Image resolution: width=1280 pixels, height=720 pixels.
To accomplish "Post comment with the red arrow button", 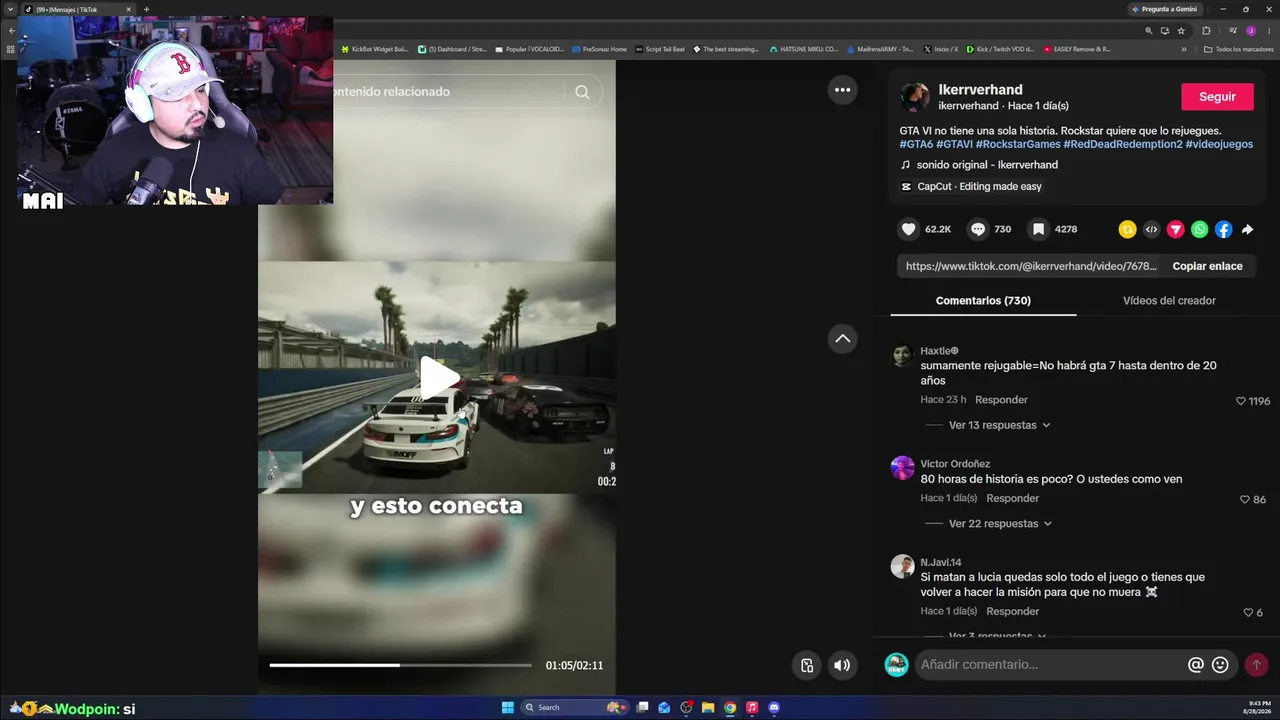I will pos(1256,664).
